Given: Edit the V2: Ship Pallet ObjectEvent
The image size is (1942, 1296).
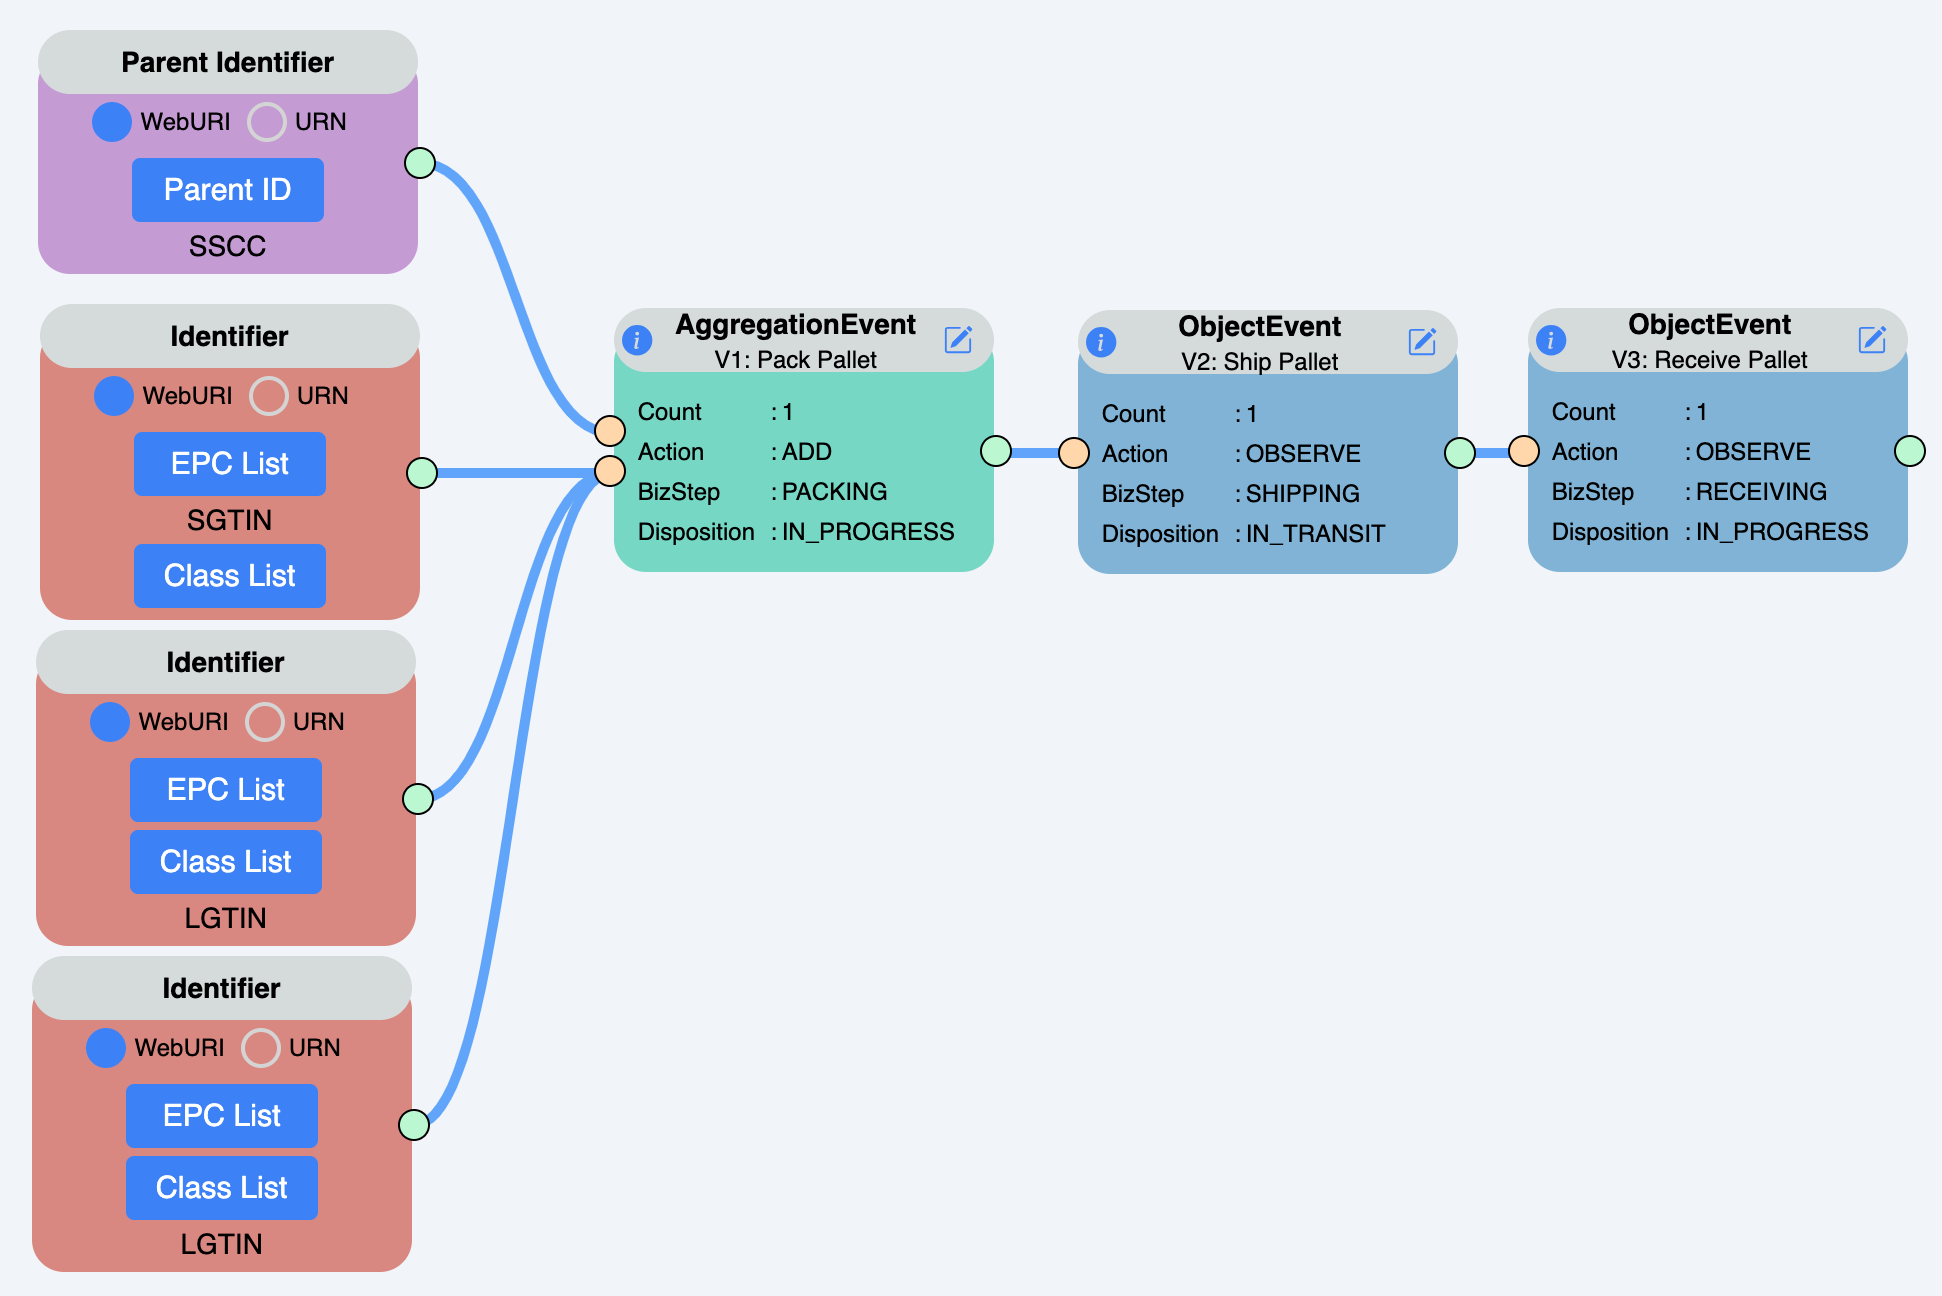Looking at the screenshot, I should [x=1422, y=342].
